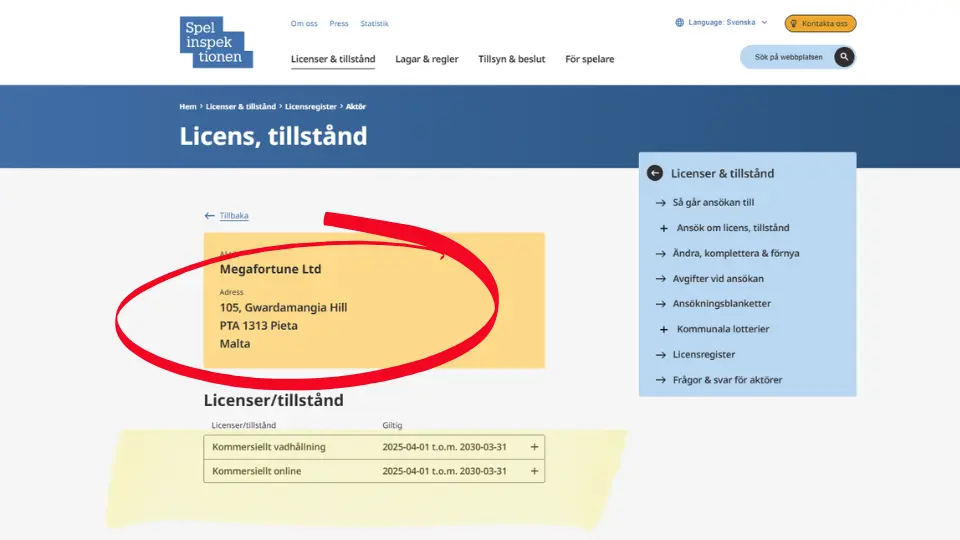The width and height of the screenshot is (960, 540).
Task: Click the arrow icon beside Frågor & svar för aktörer
Action: click(x=661, y=380)
